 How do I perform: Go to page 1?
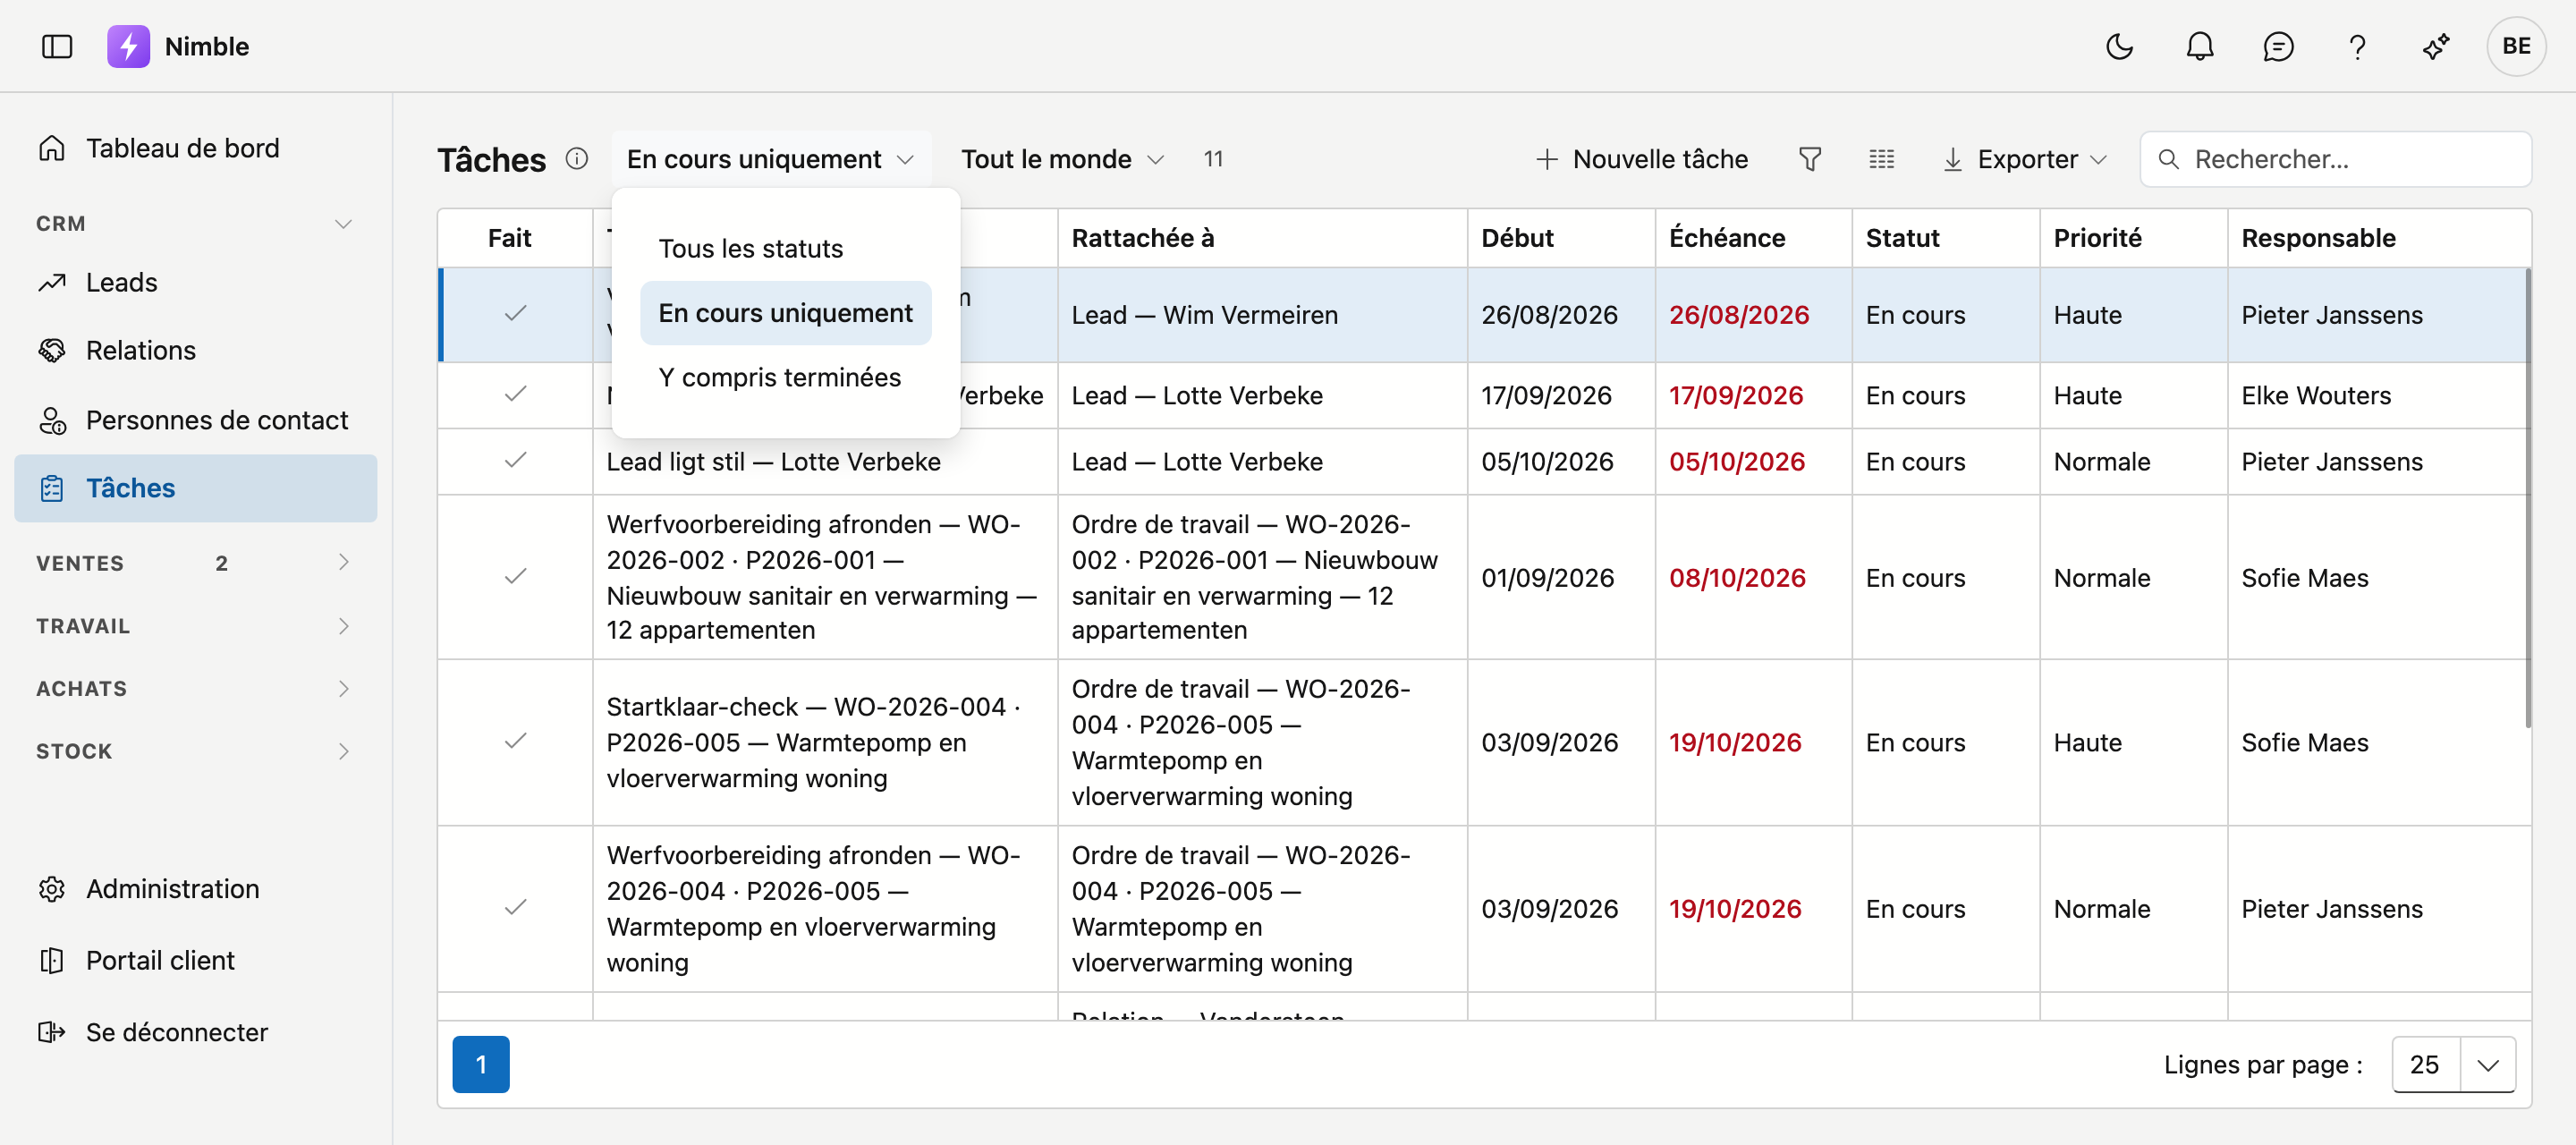(481, 1065)
